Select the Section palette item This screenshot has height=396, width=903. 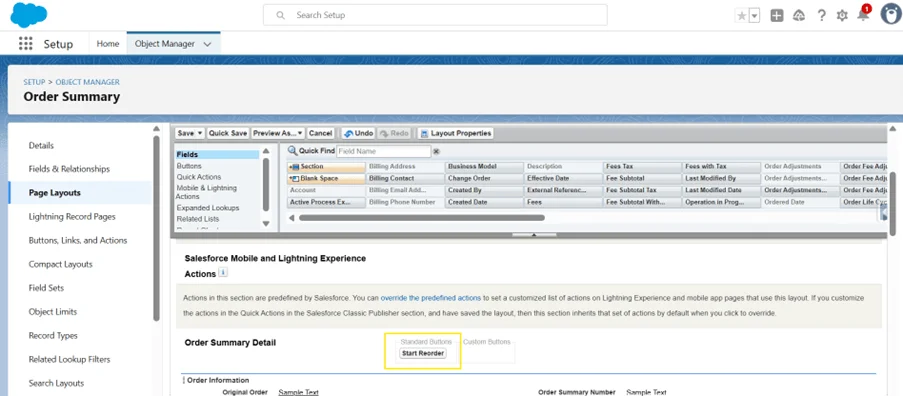point(327,166)
